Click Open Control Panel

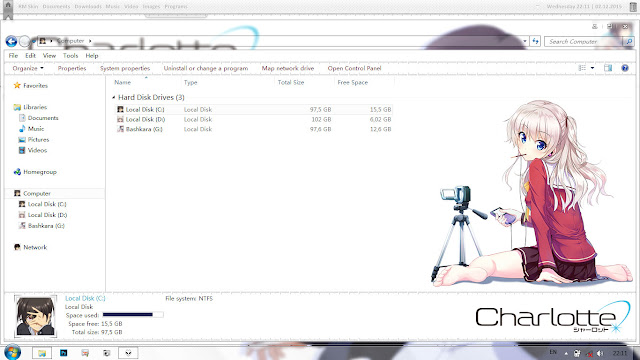tap(354, 68)
